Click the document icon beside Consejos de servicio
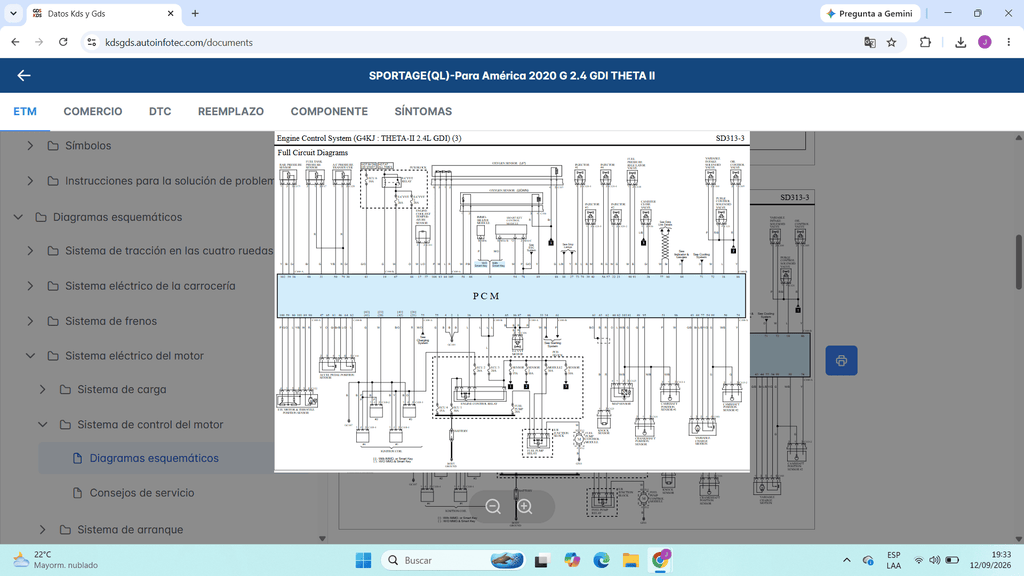This screenshot has width=1024, height=576. pyautogui.click(x=77, y=493)
